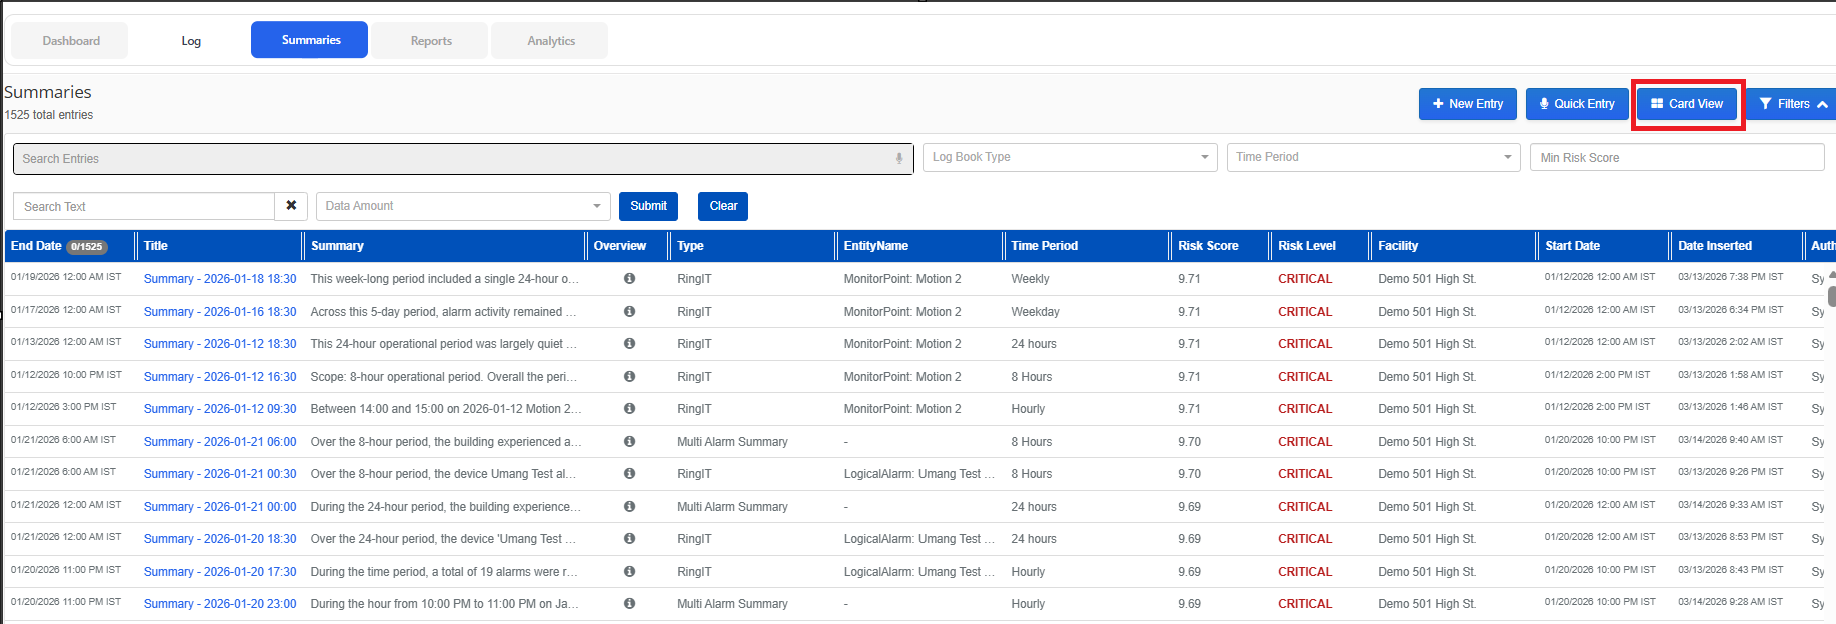Open overview info icon for Summary - 2026-01-12 18:30

629,343
